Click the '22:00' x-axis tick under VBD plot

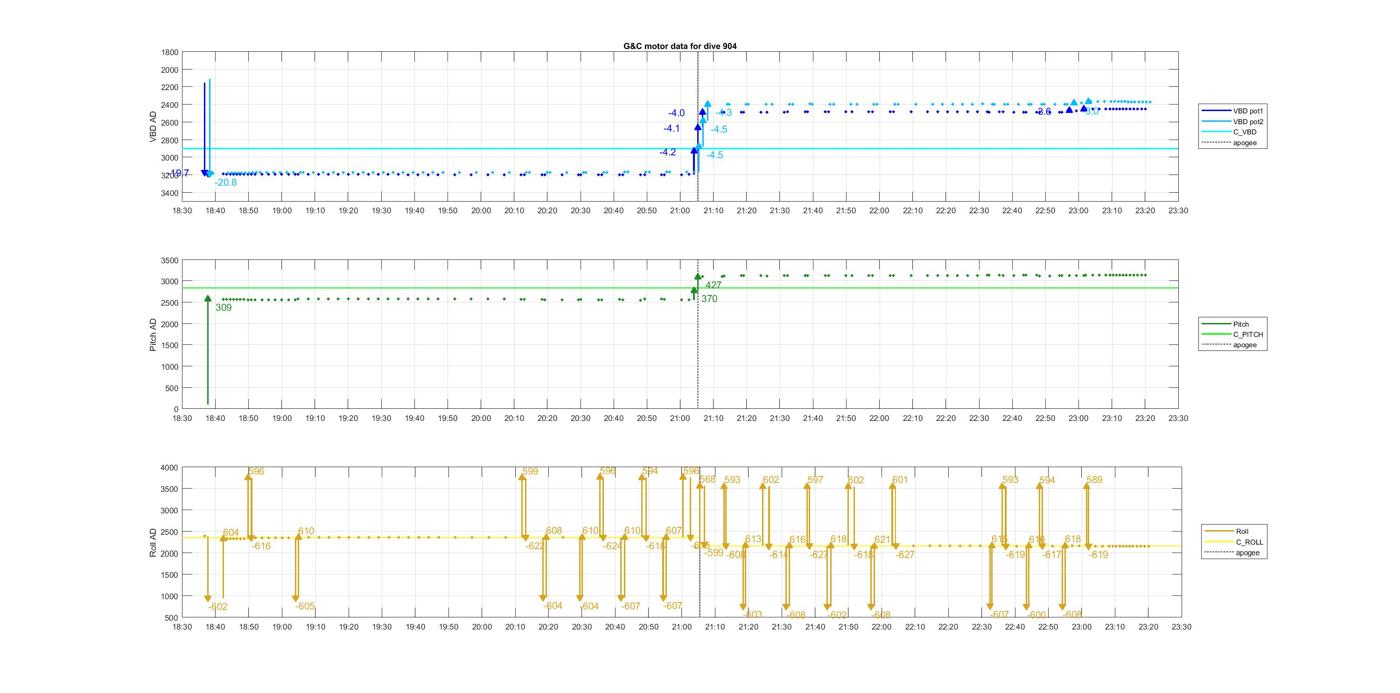[x=880, y=211]
